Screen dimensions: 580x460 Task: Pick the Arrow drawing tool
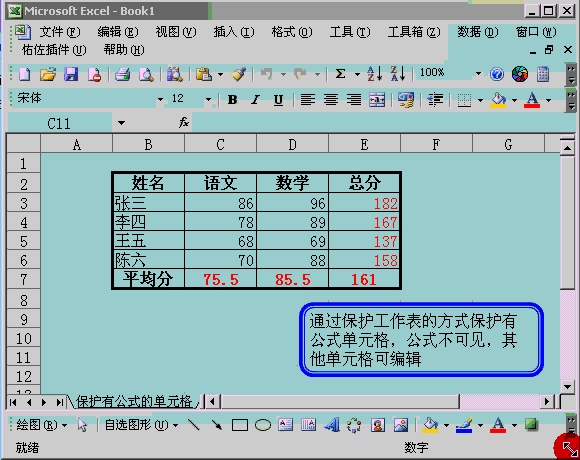(x=217, y=425)
